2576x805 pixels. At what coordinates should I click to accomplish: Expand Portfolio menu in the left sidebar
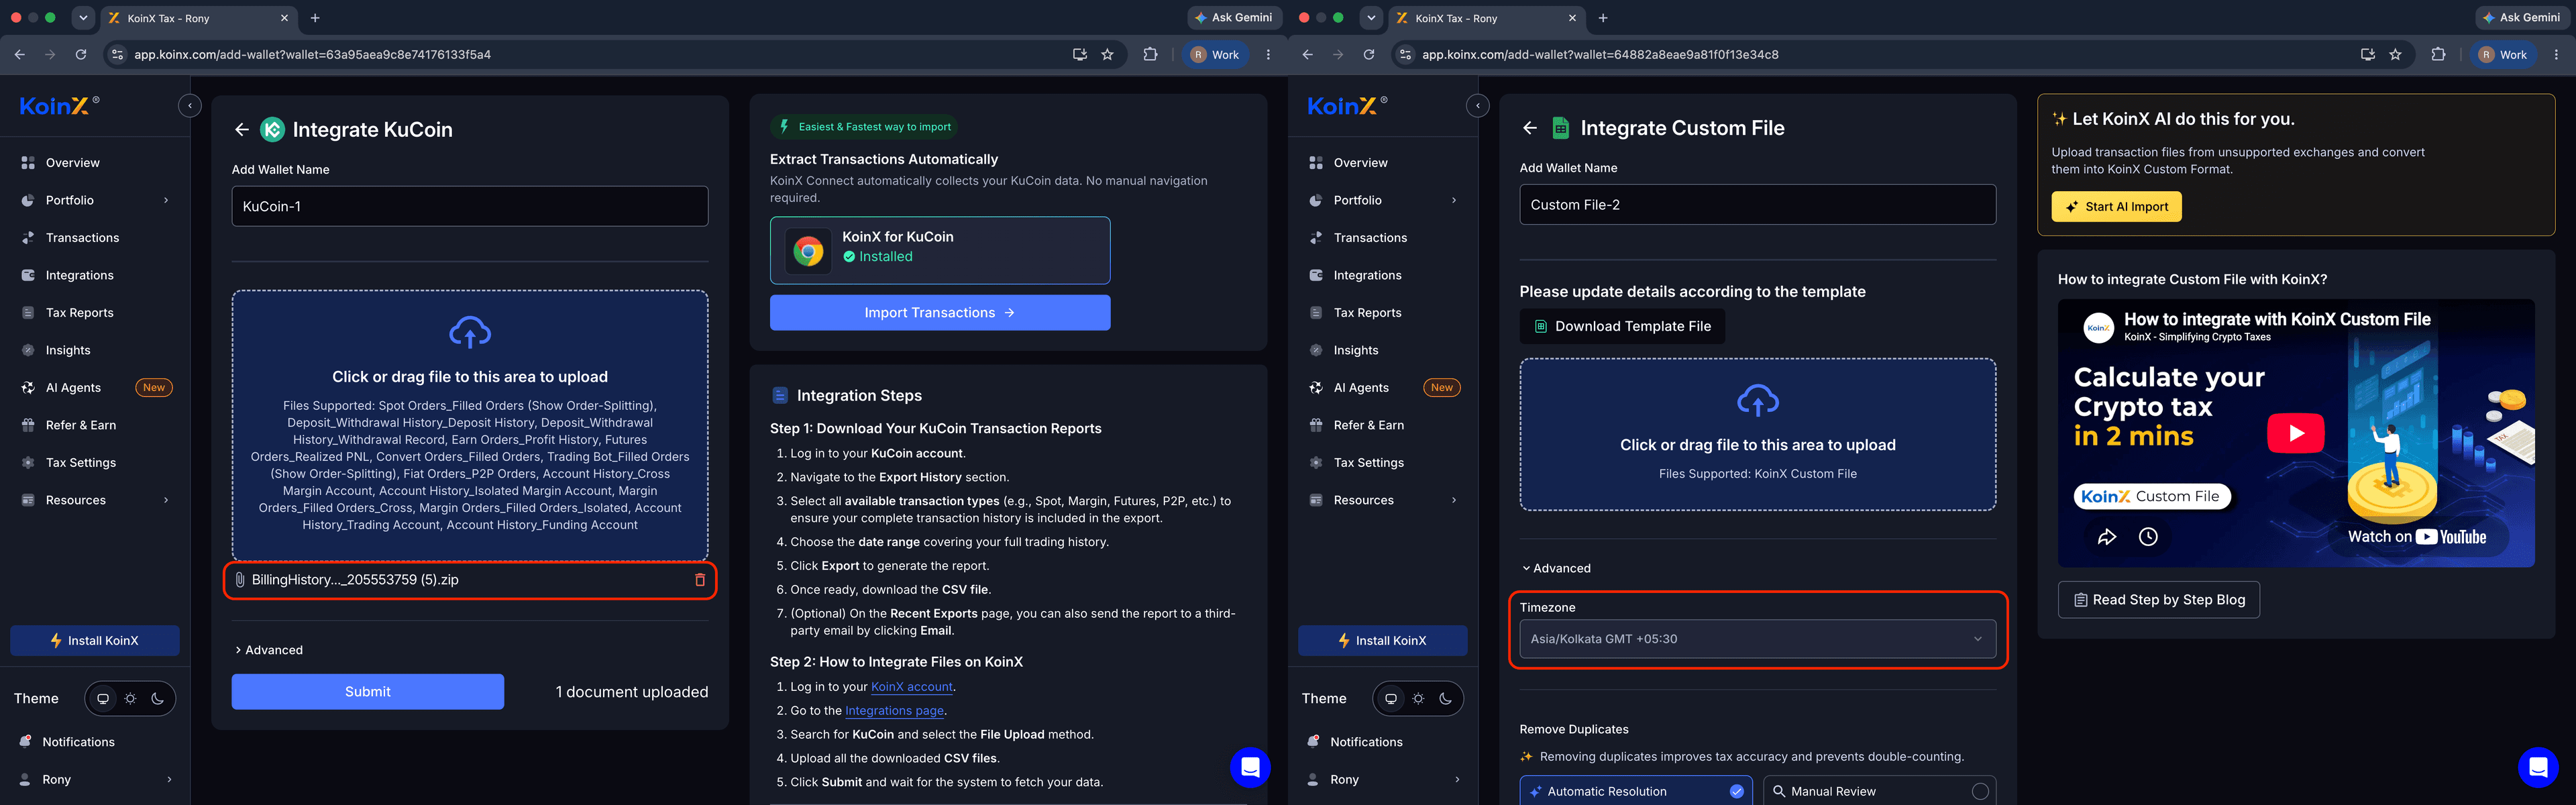[95, 200]
